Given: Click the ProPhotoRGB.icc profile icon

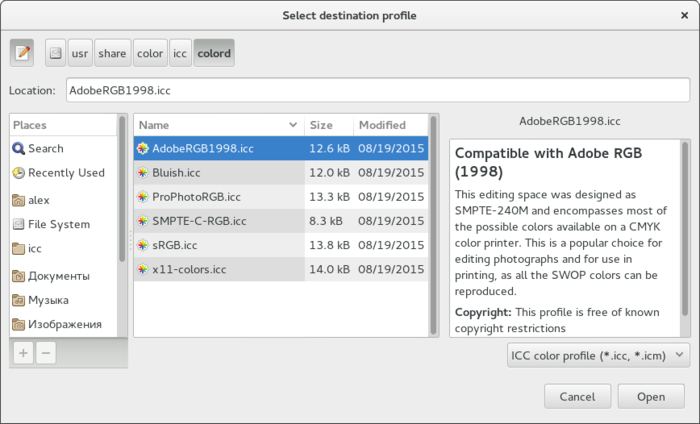Looking at the screenshot, I should (x=142, y=196).
